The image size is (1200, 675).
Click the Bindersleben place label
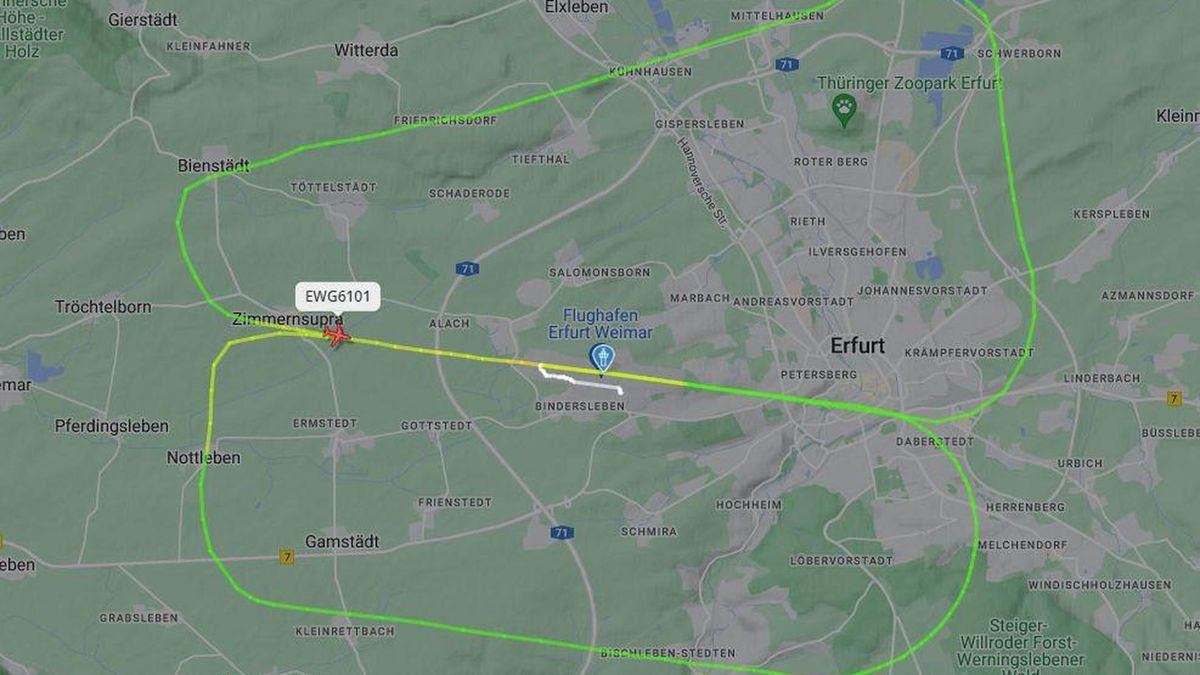tap(580, 406)
